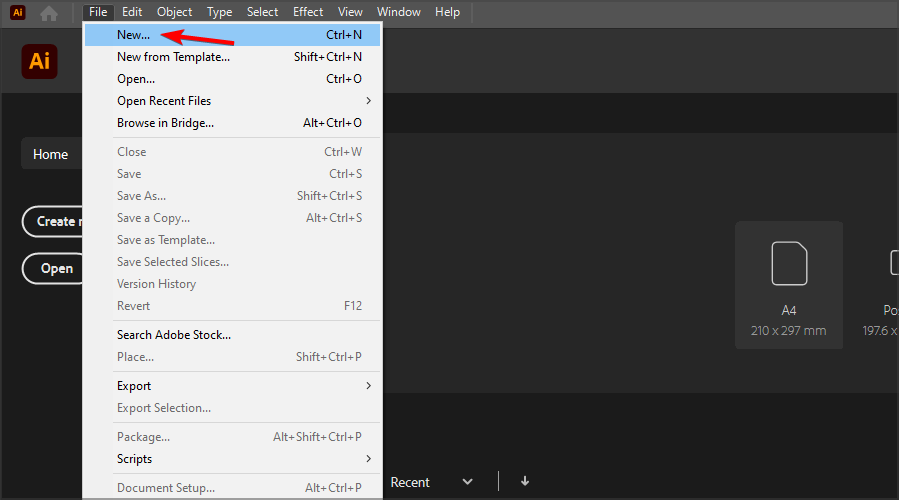Screen dimensions: 899x500
Task: Select Search Adobe Stock...
Action: (232, 335)
